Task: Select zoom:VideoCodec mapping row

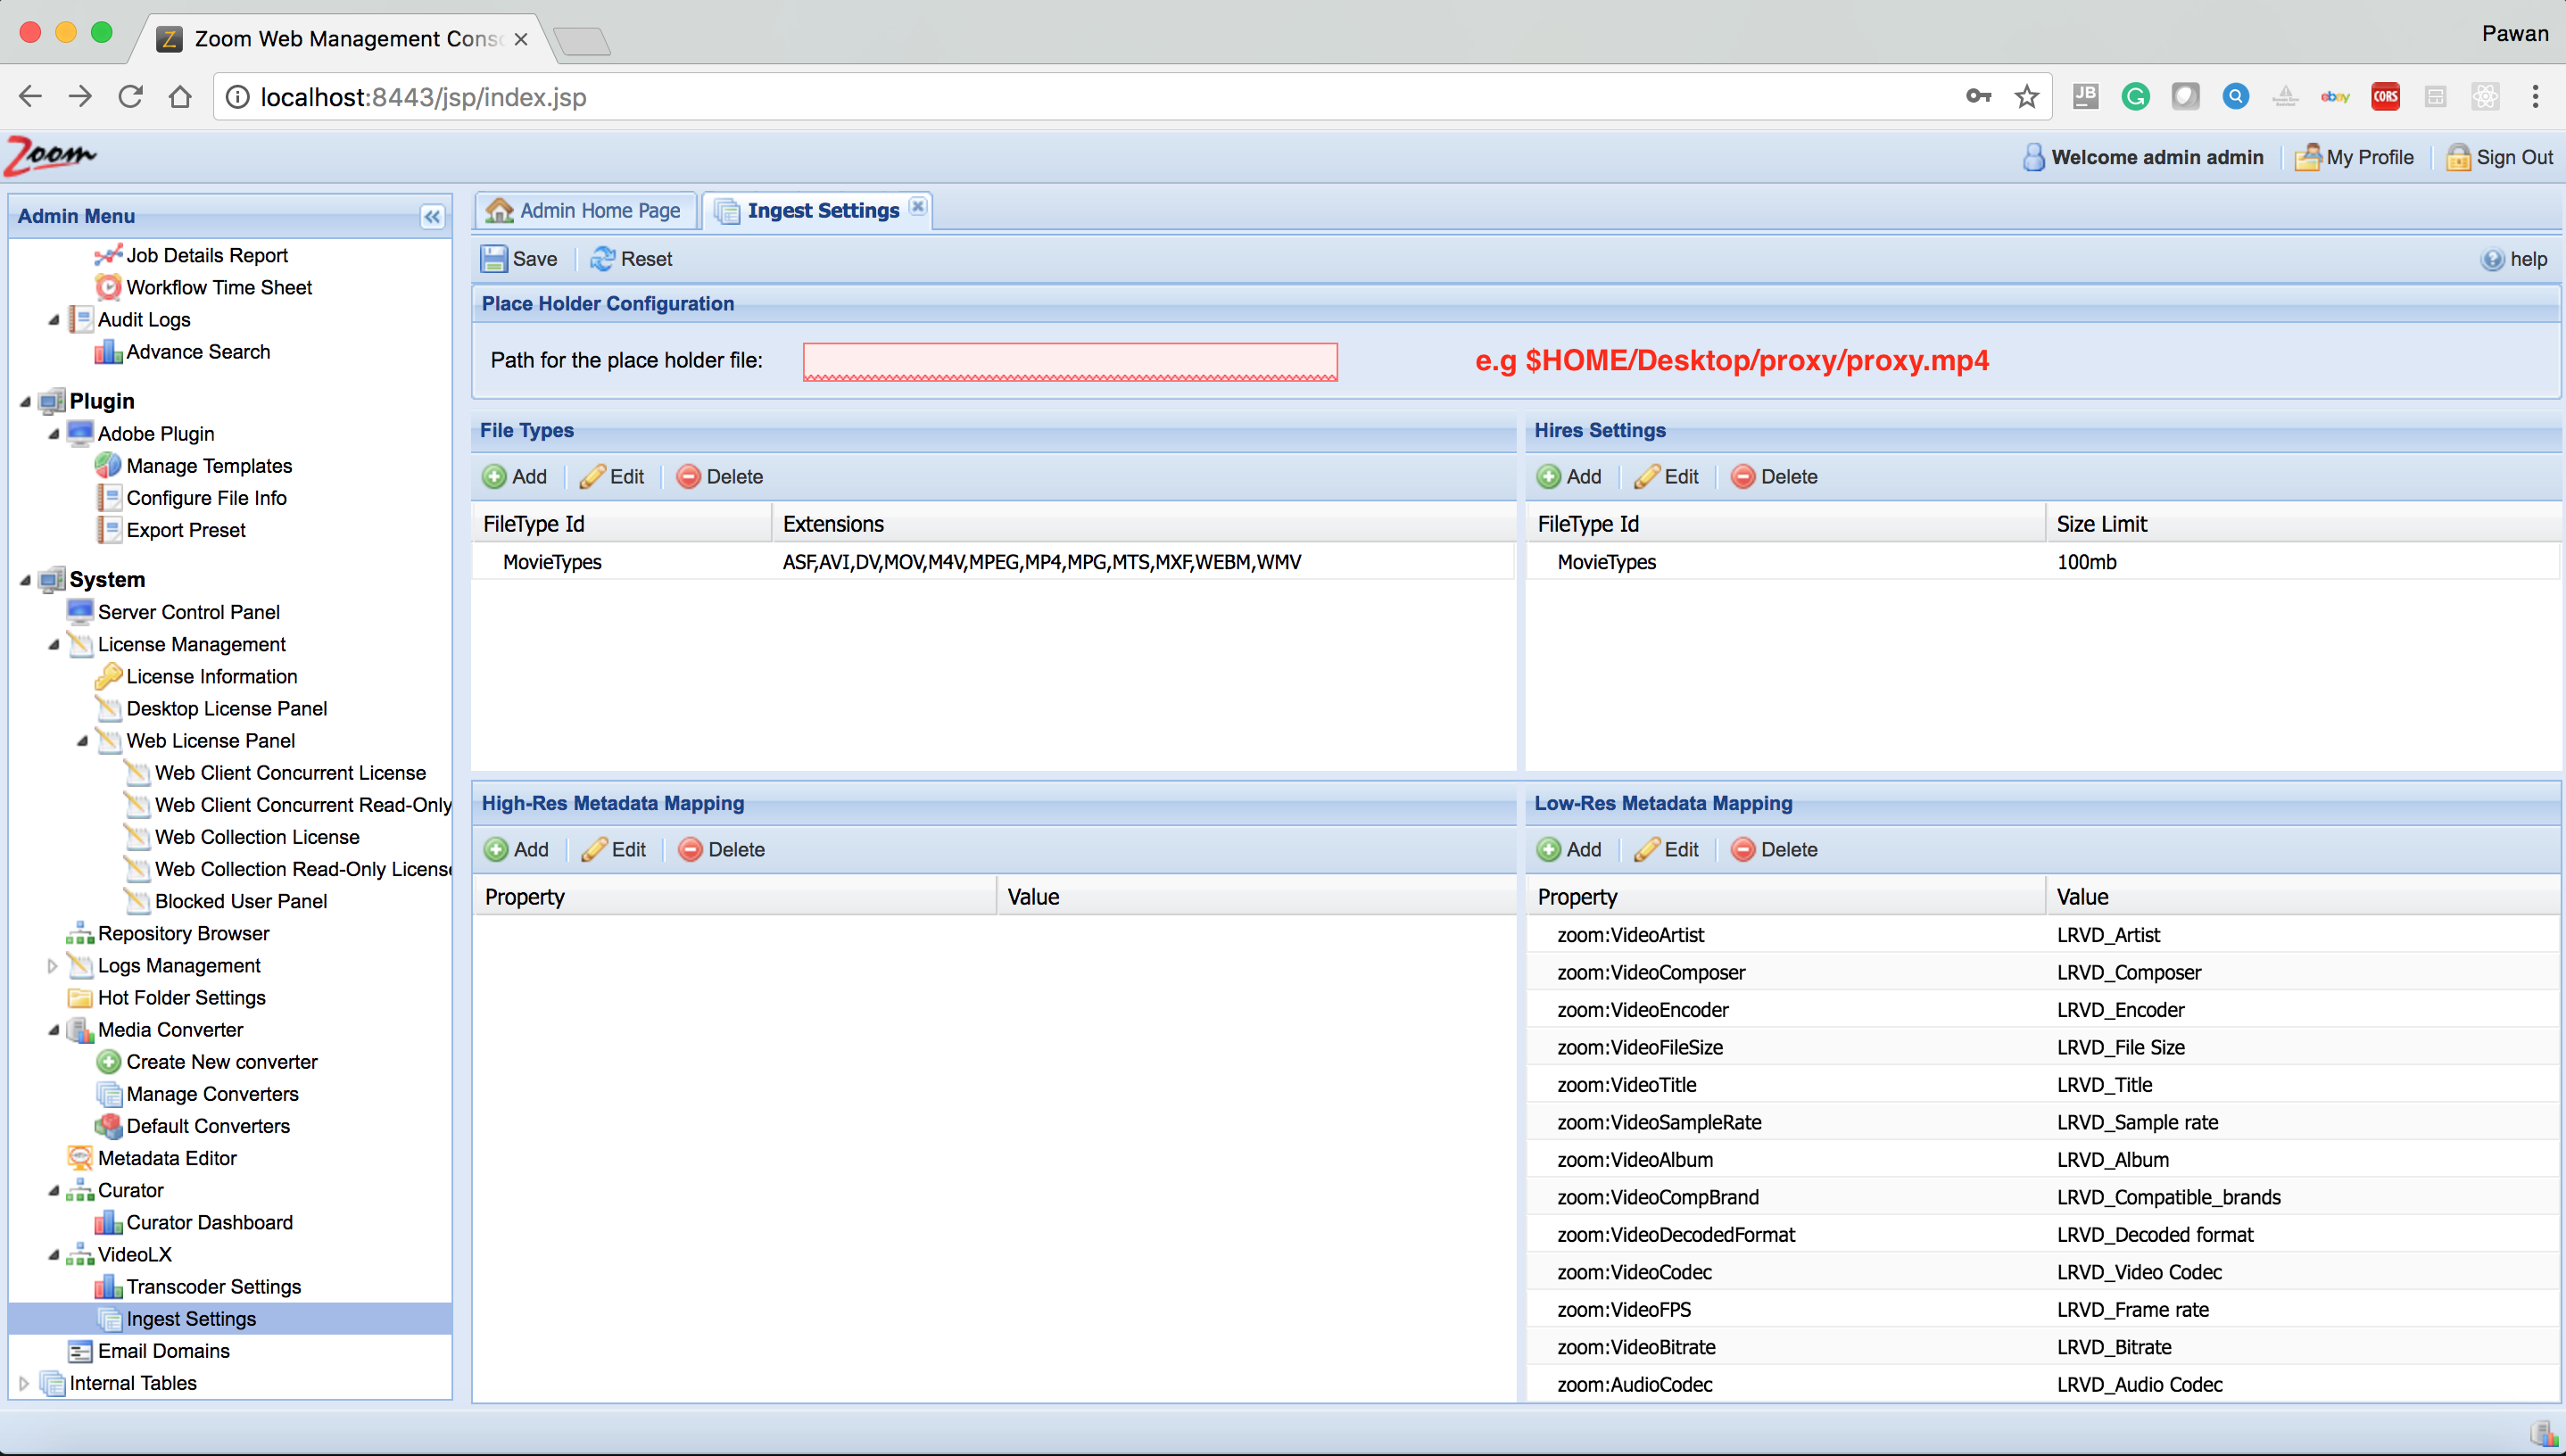Action: pyautogui.click(x=2043, y=1272)
